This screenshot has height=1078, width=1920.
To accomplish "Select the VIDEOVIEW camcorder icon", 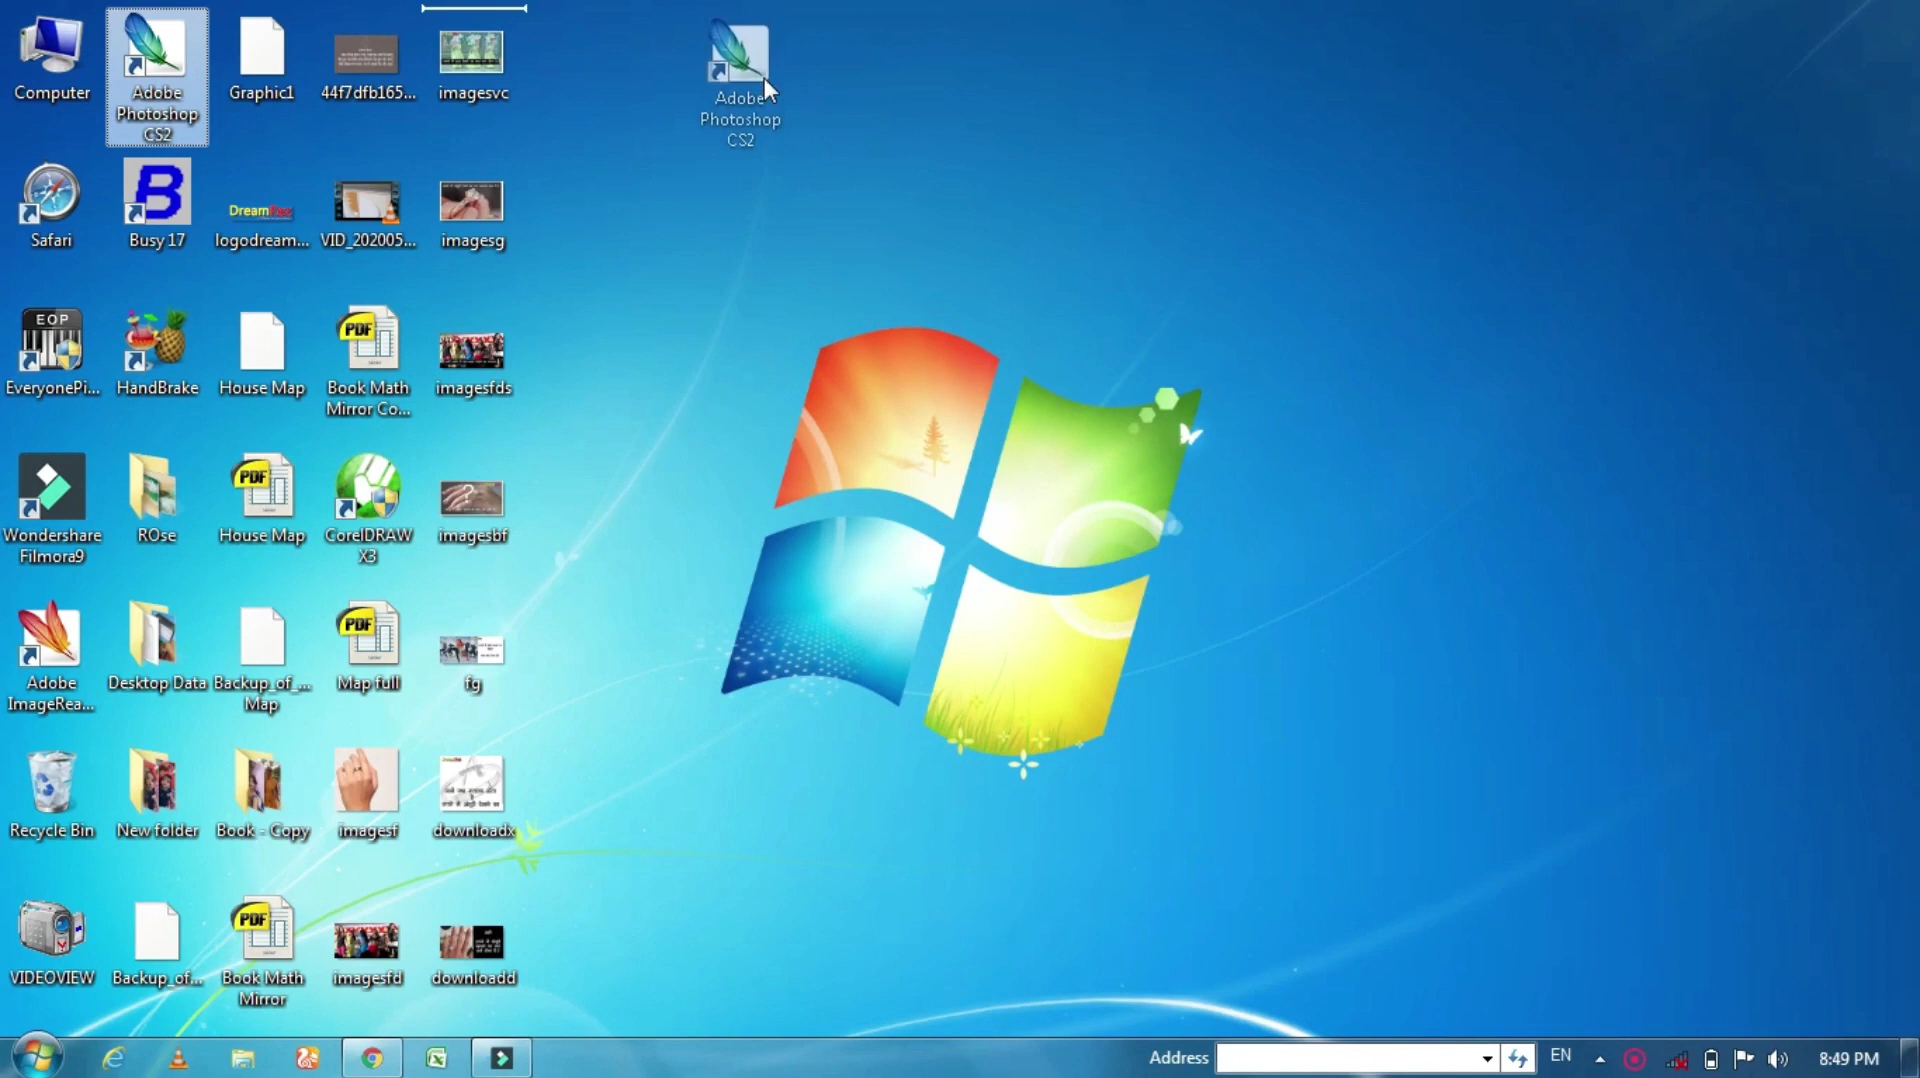I will pos(51,943).
